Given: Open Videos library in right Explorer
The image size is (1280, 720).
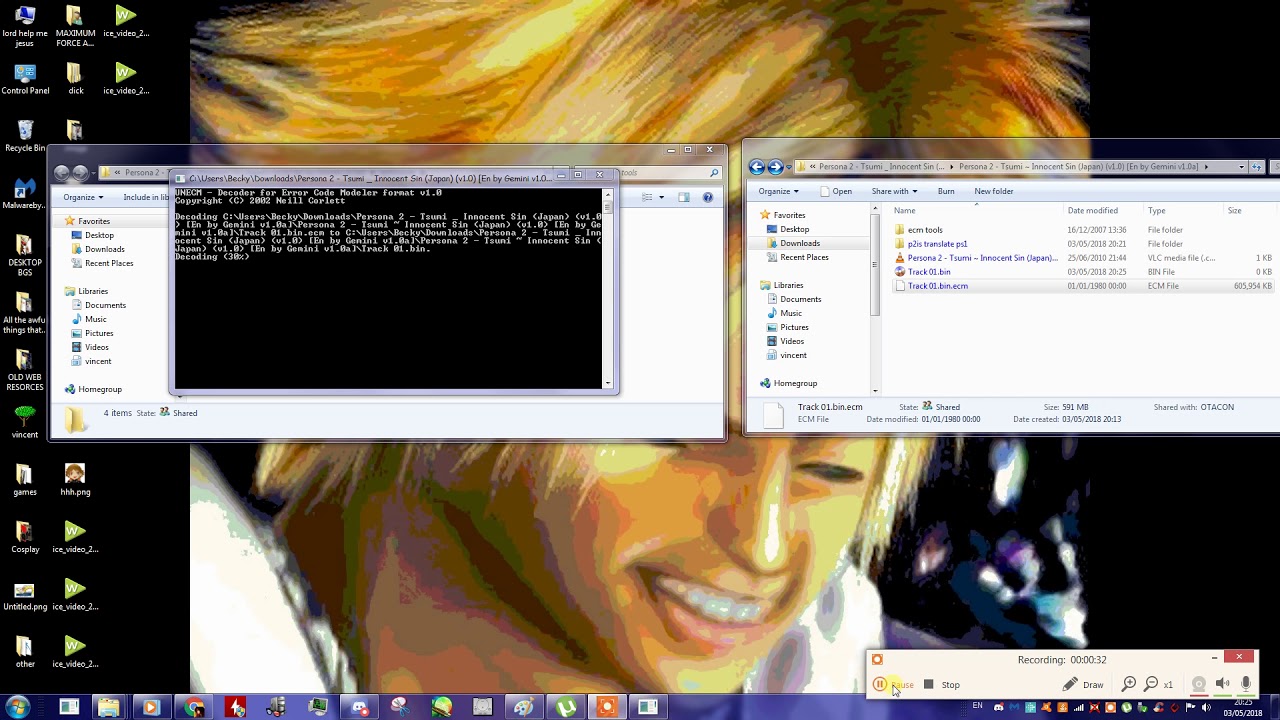Looking at the screenshot, I should point(792,341).
